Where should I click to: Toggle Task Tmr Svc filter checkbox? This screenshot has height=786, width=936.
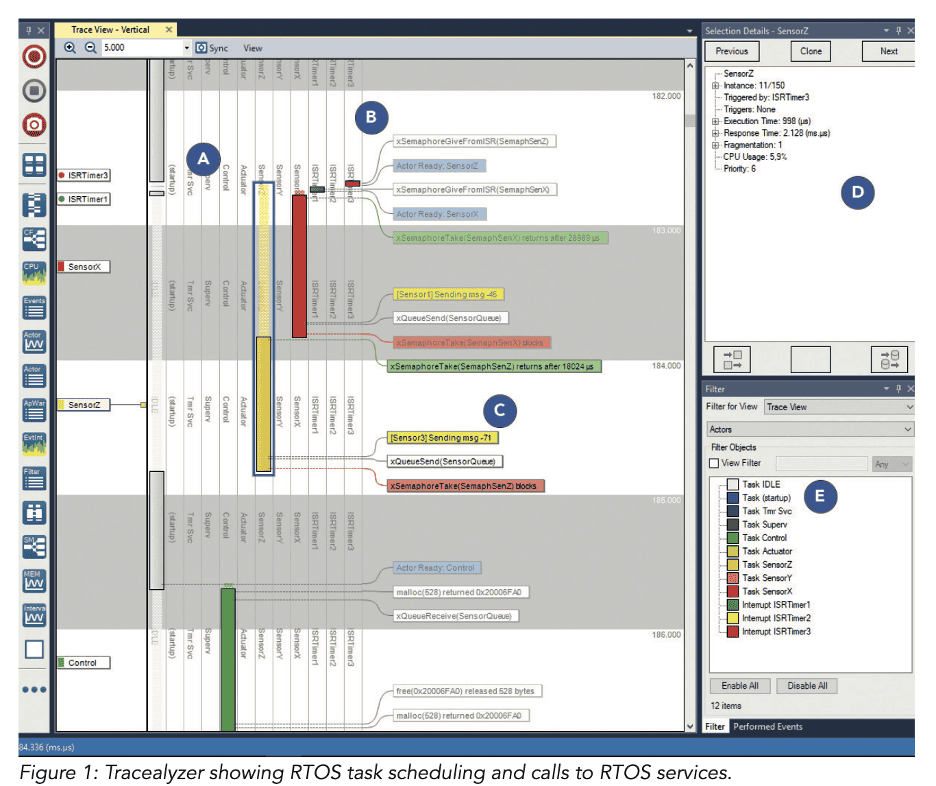coord(733,511)
